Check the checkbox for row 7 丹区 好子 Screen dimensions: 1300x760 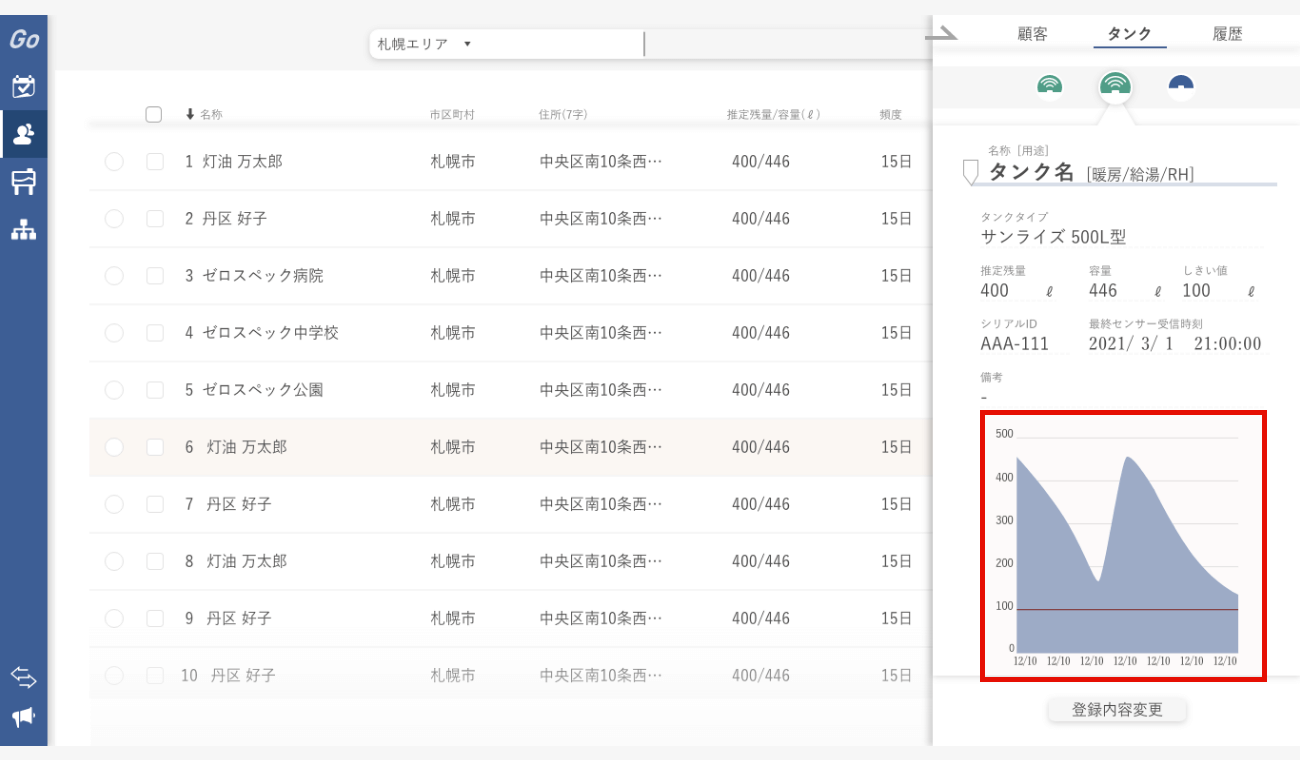[155, 504]
